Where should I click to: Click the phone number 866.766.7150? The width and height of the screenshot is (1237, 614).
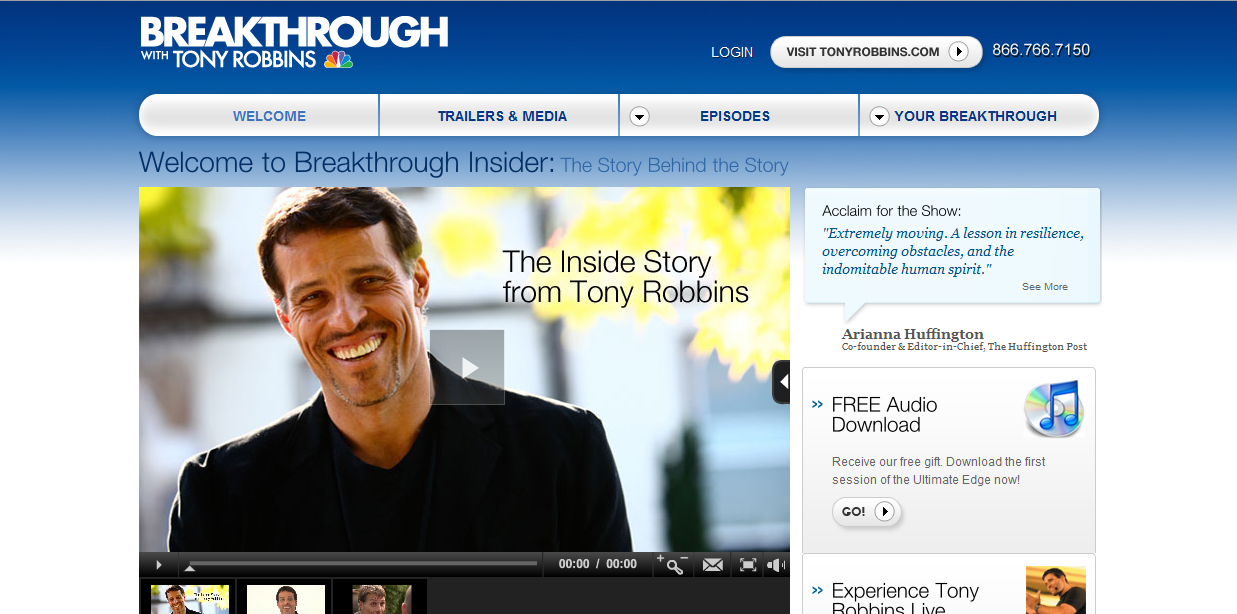[1041, 50]
